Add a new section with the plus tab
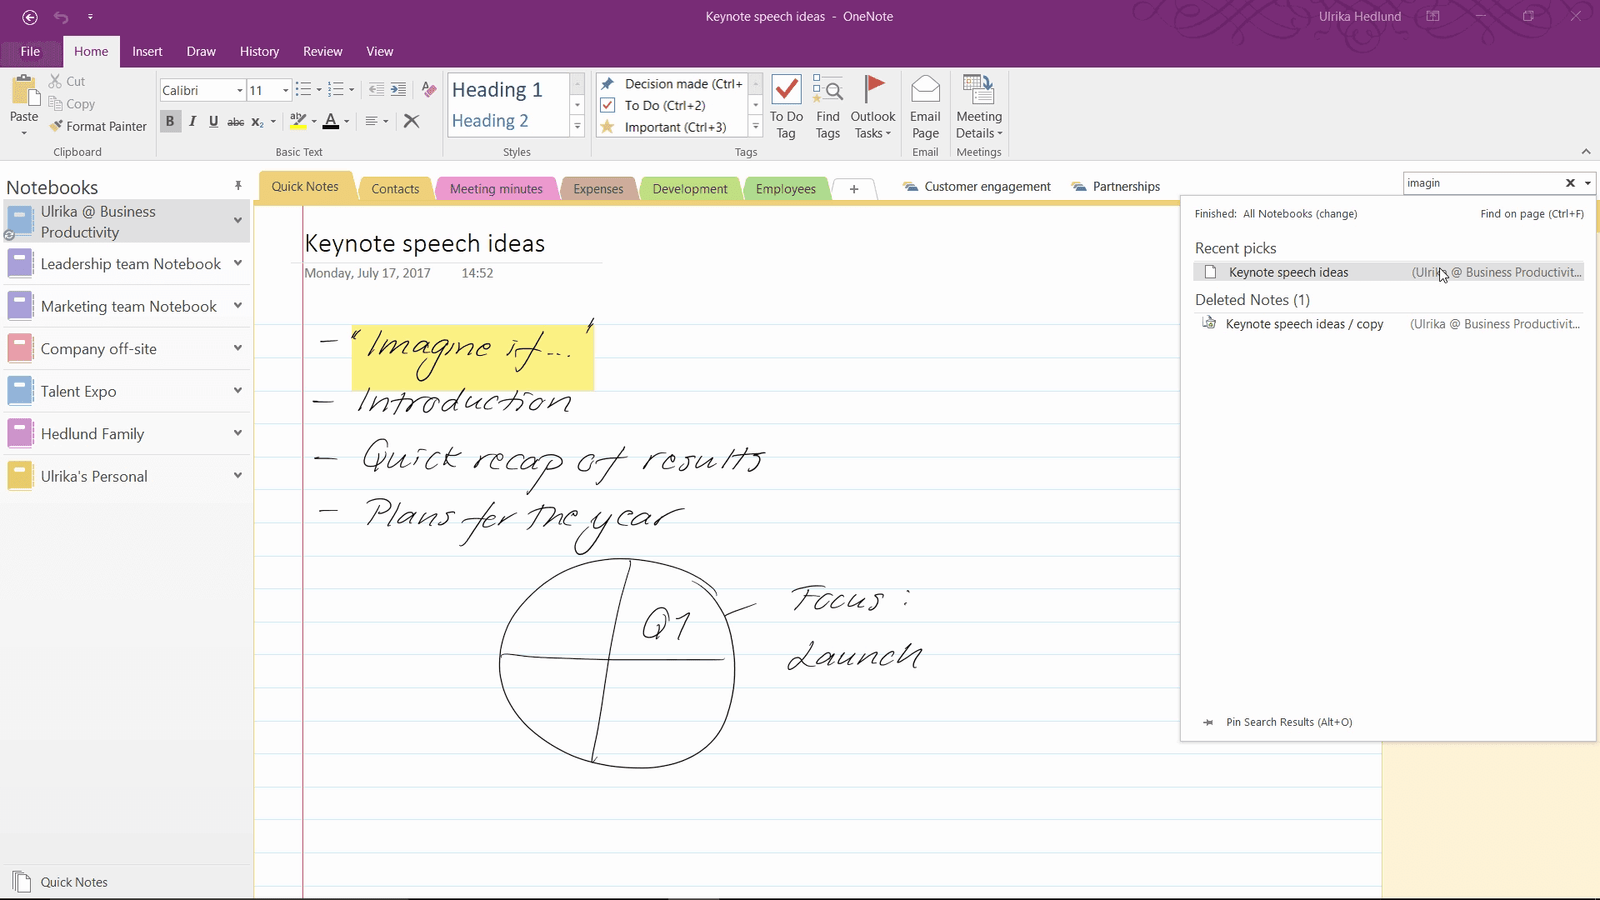Image resolution: width=1600 pixels, height=900 pixels. [x=853, y=188]
